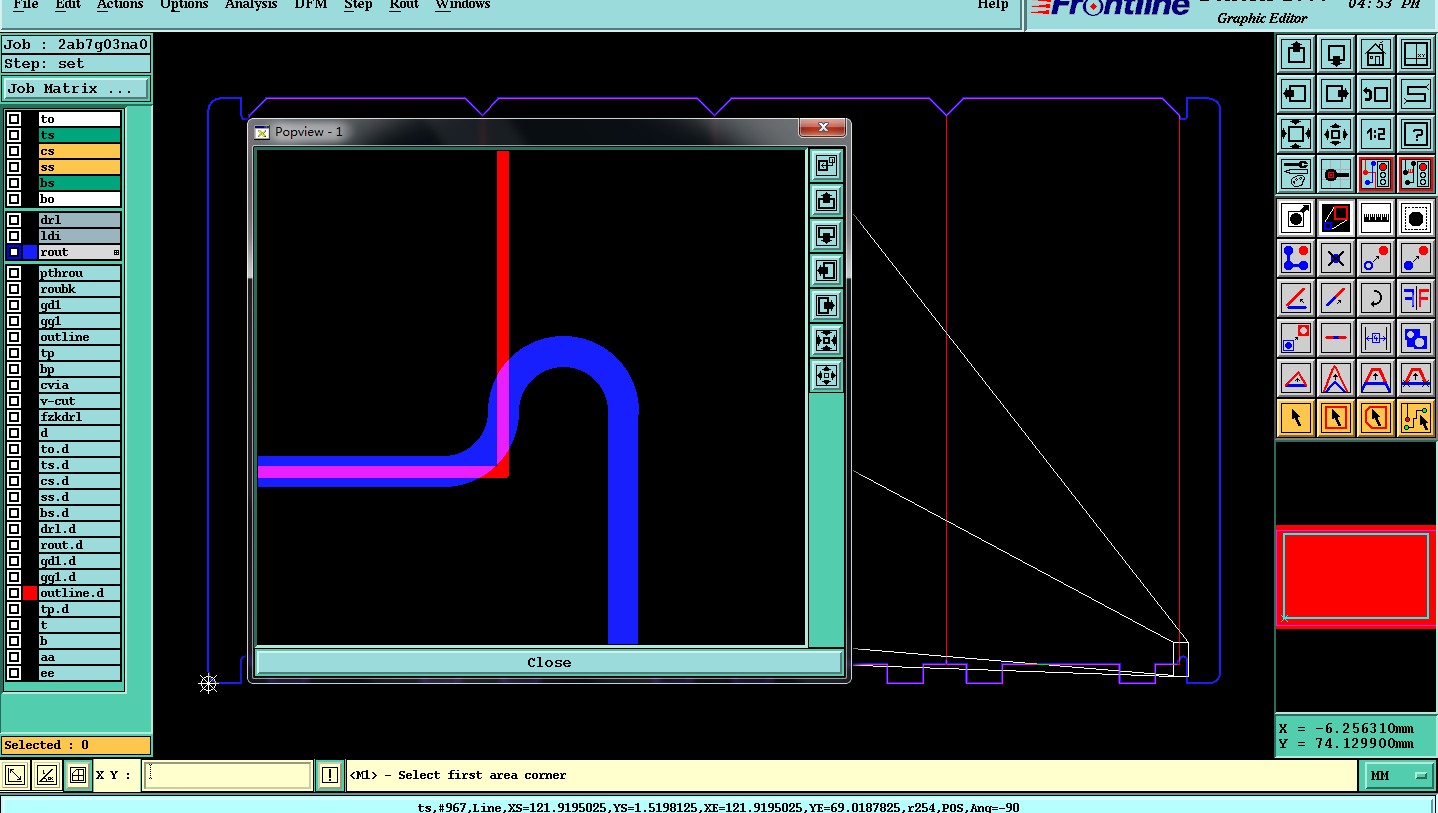Click the Selected : 0 status label

pos(76,745)
